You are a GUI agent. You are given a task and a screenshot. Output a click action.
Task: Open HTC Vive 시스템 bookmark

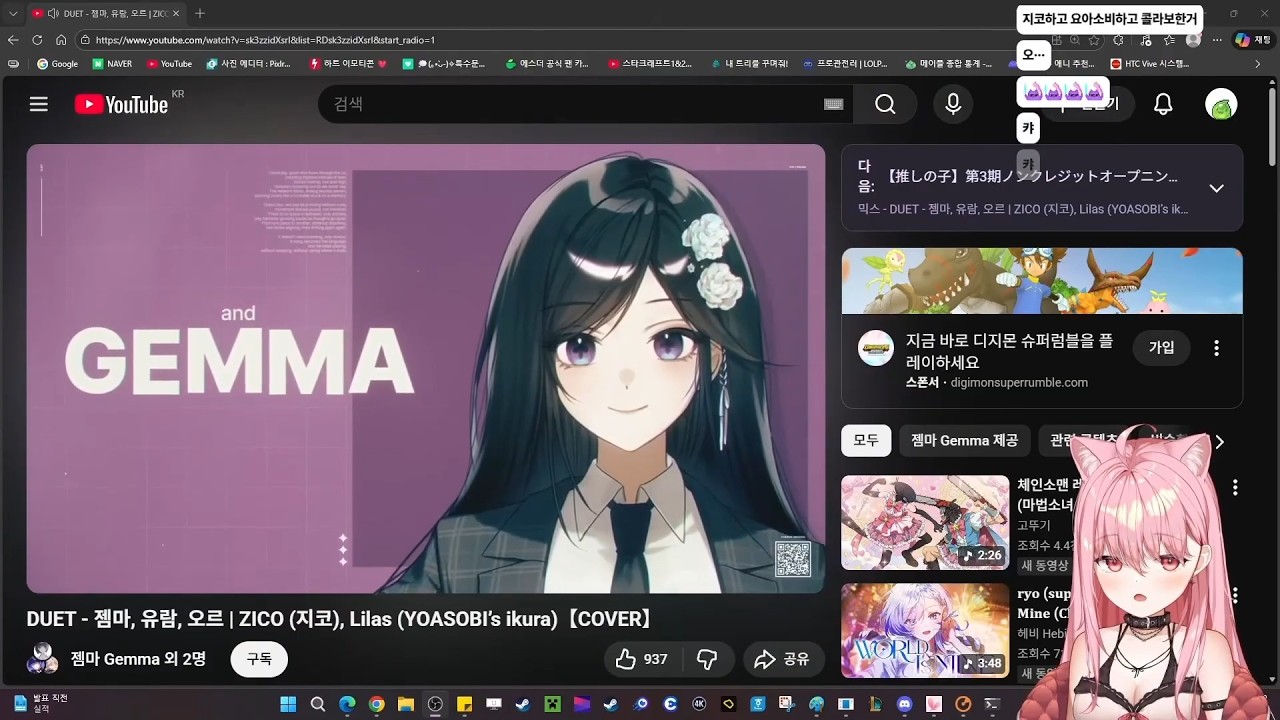pyautogui.click(x=1150, y=64)
